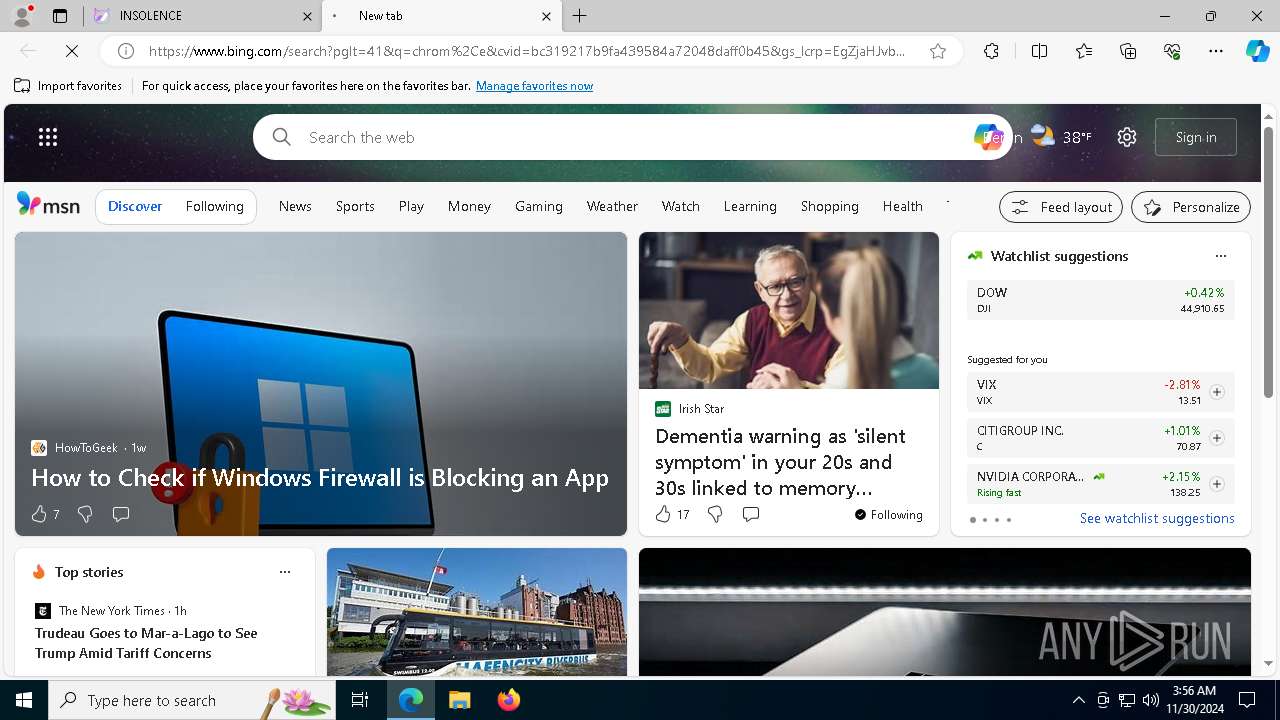Open comments on Windows Firewall article
The width and height of the screenshot is (1280, 720).
coord(121,514)
